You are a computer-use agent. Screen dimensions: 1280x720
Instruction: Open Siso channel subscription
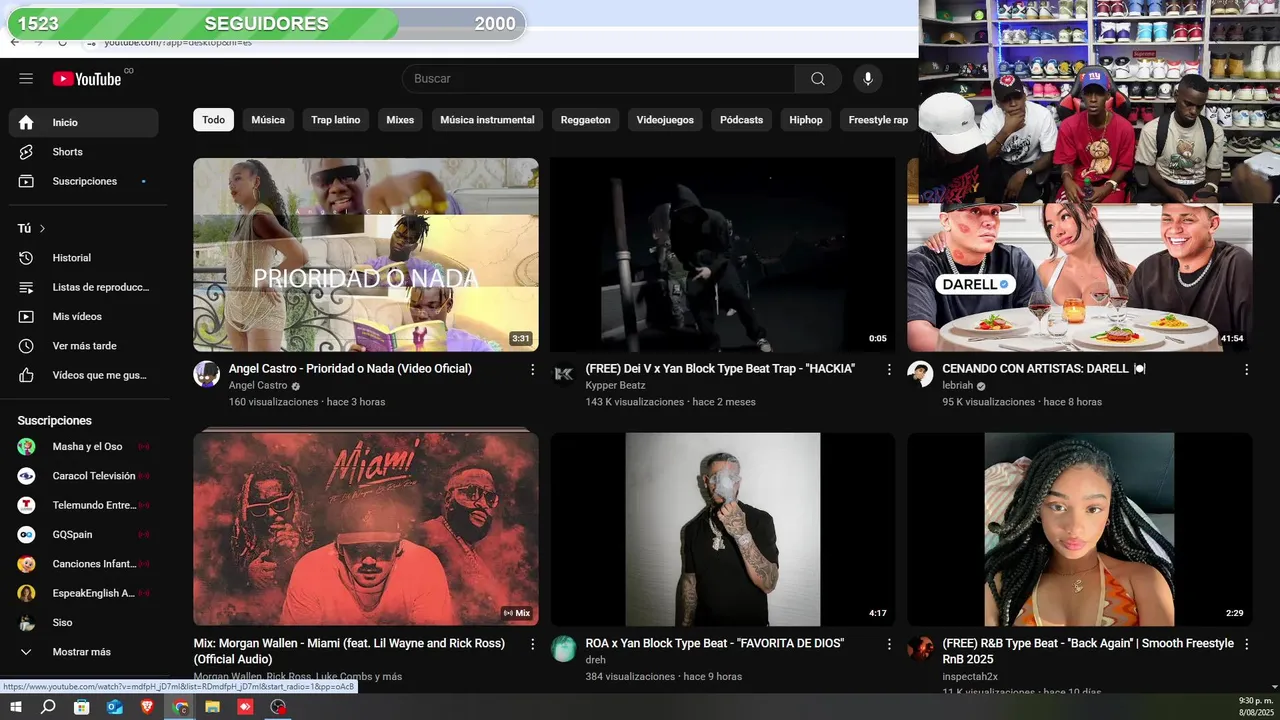tap(84, 622)
